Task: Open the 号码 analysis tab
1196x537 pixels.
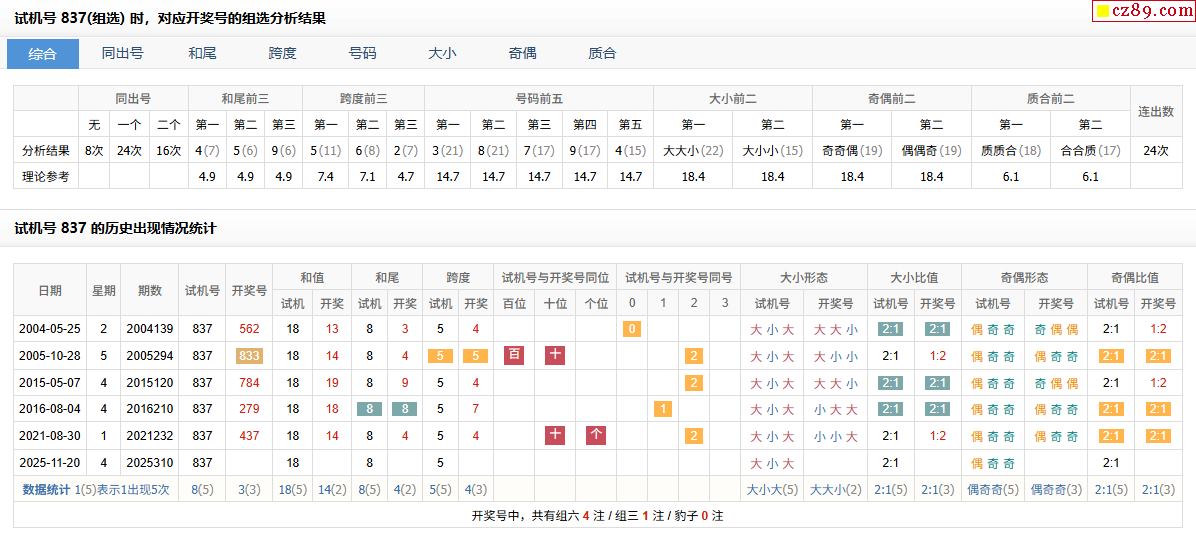Action: [362, 54]
